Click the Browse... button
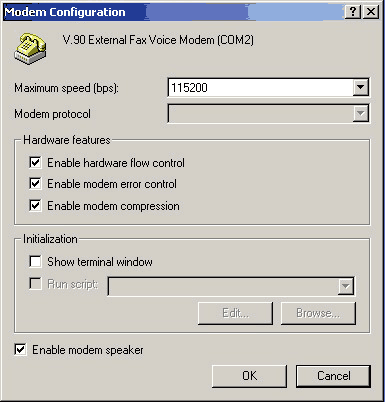Screen dimensions: 385x402 click(318, 313)
